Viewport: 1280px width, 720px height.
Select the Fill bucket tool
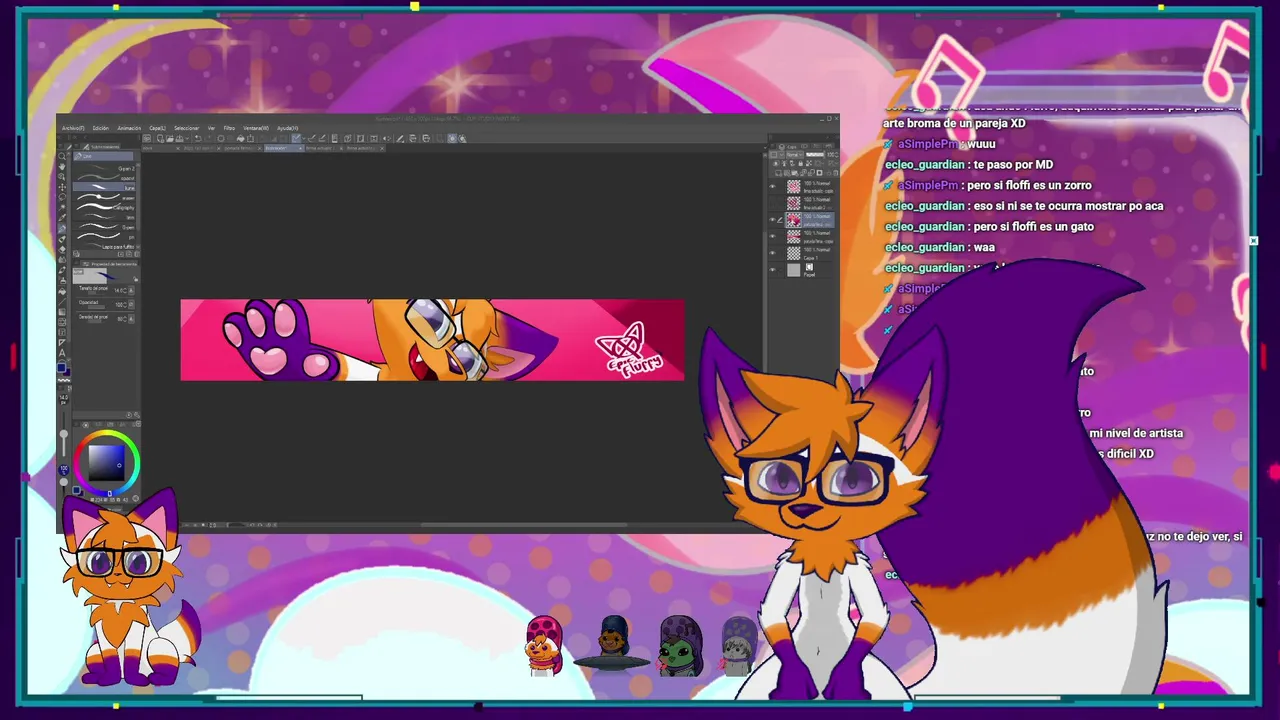(x=62, y=290)
